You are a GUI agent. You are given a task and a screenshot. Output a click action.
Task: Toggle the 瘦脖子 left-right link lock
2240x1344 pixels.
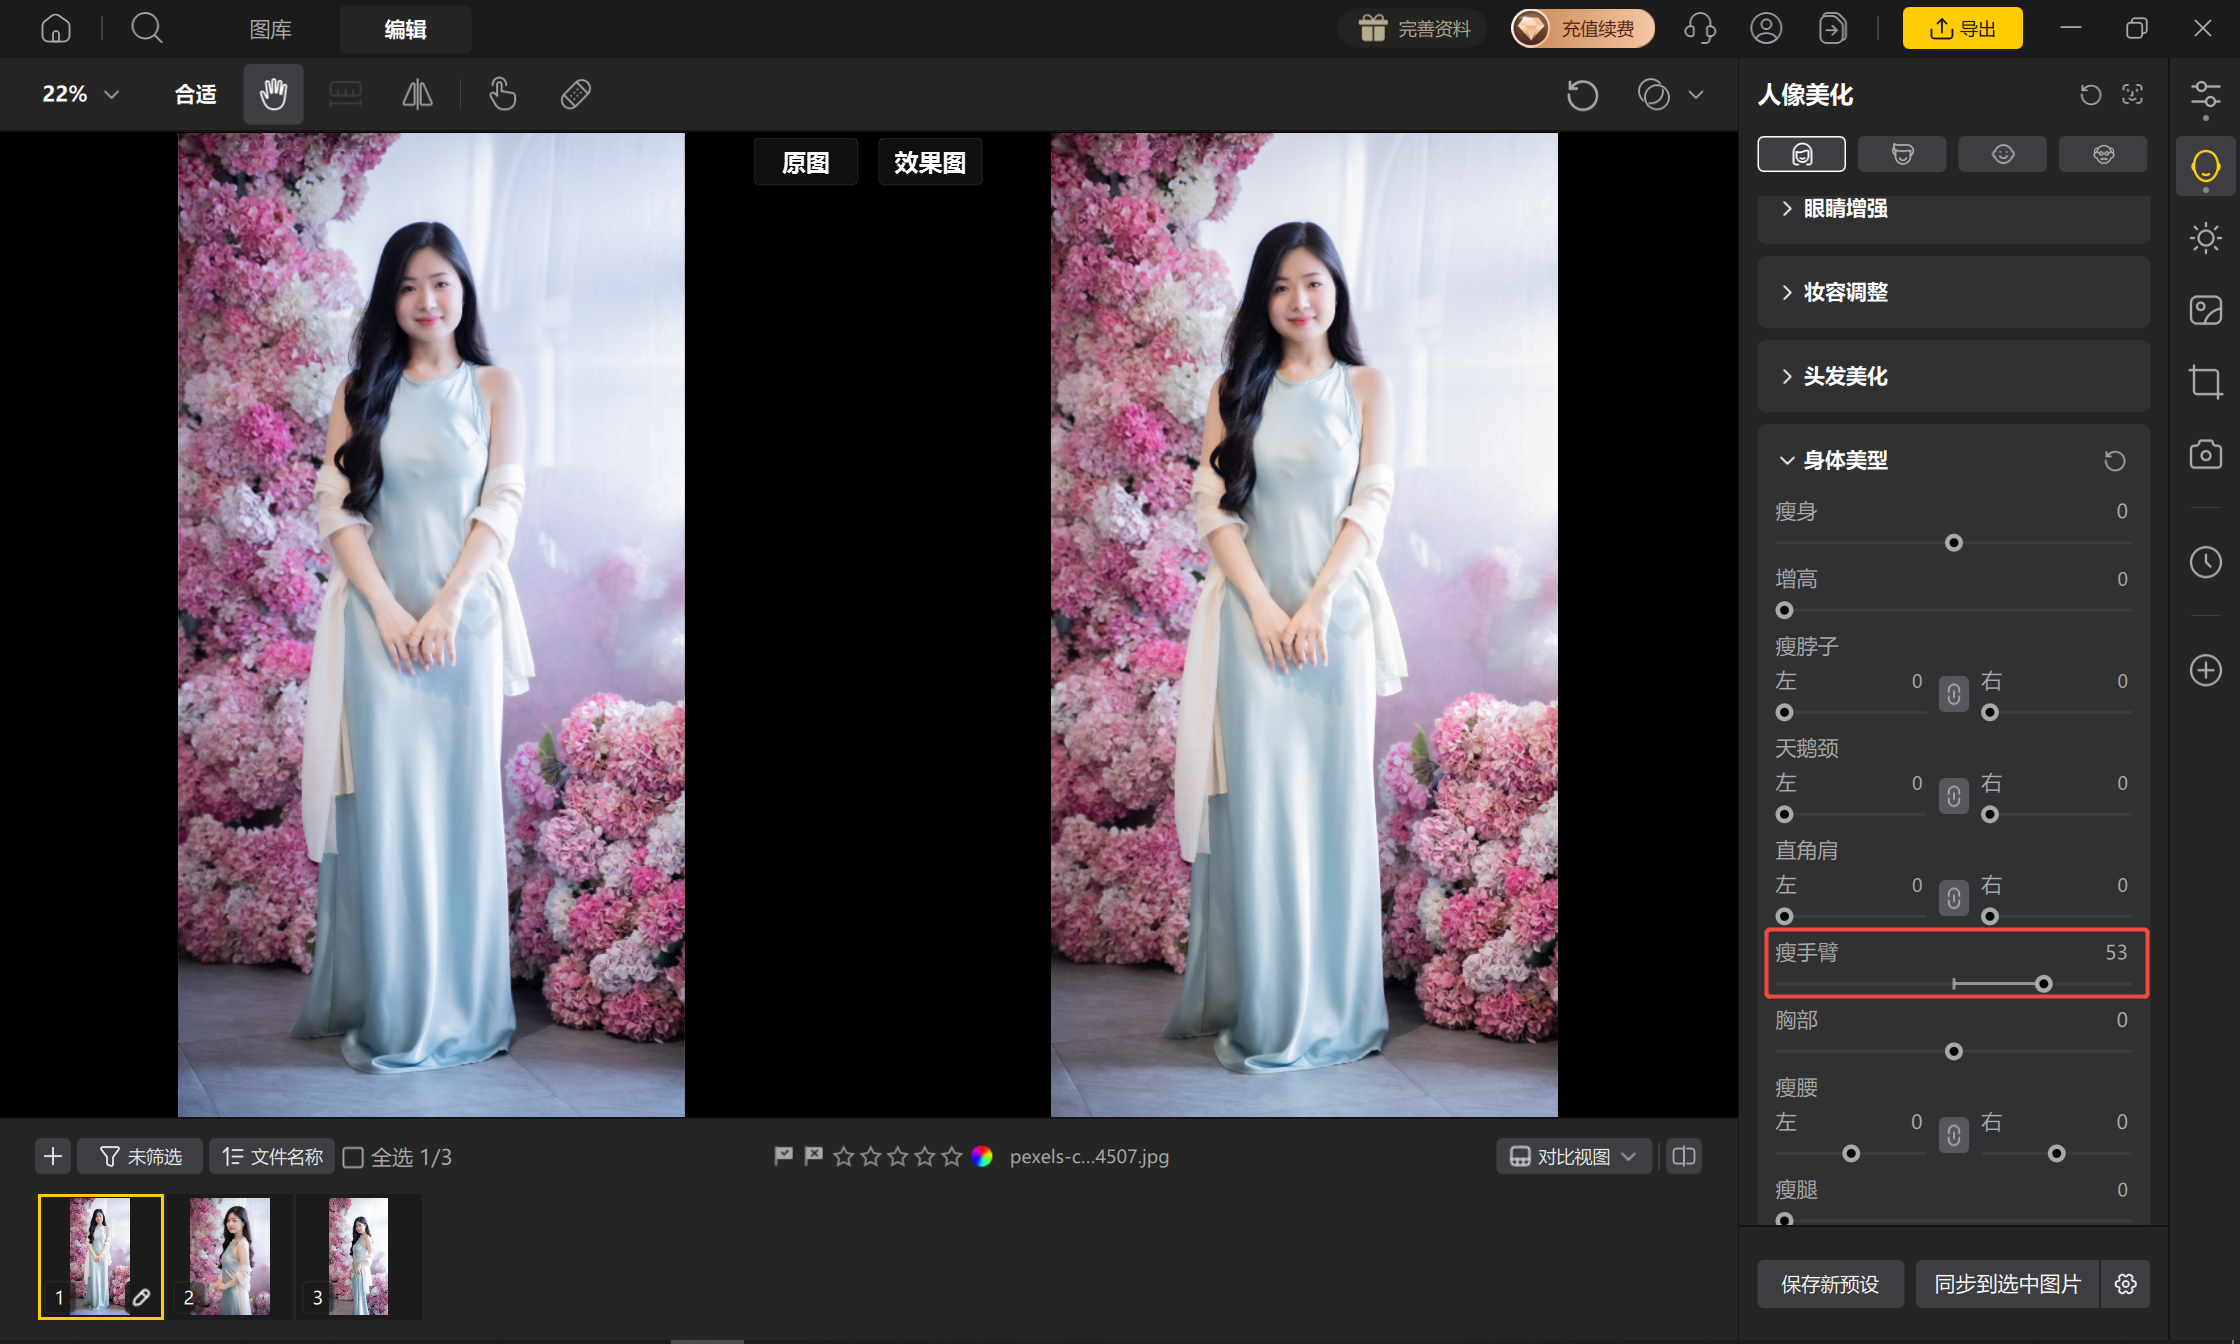coord(1953,694)
